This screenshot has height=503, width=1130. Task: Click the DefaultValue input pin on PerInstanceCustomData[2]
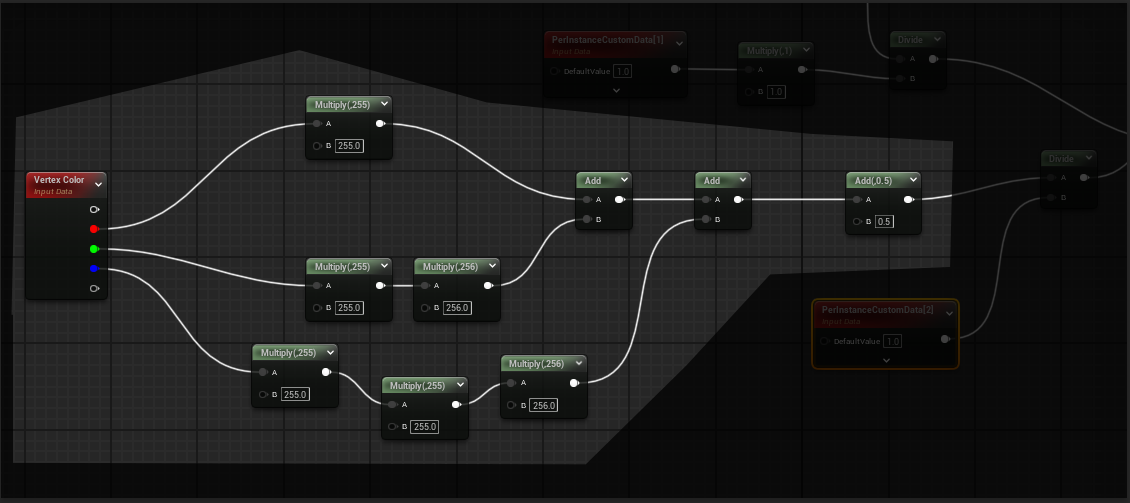point(825,341)
